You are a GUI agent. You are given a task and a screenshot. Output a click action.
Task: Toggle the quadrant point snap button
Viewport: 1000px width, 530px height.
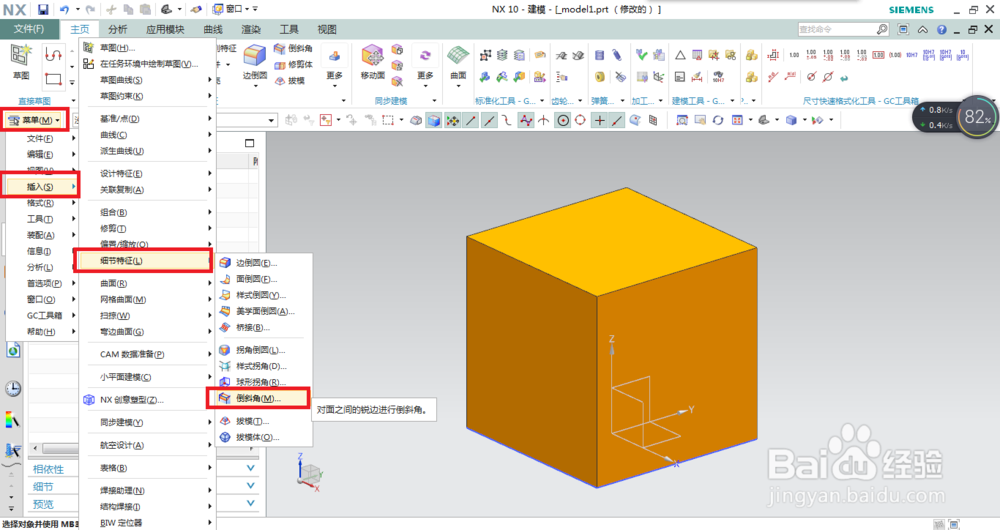click(580, 120)
